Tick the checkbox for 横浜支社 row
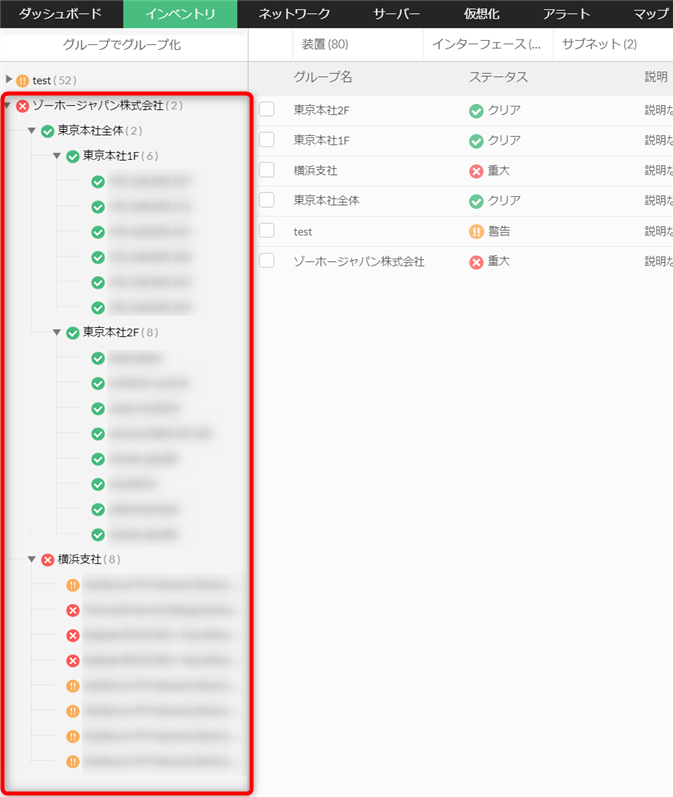 [x=267, y=170]
